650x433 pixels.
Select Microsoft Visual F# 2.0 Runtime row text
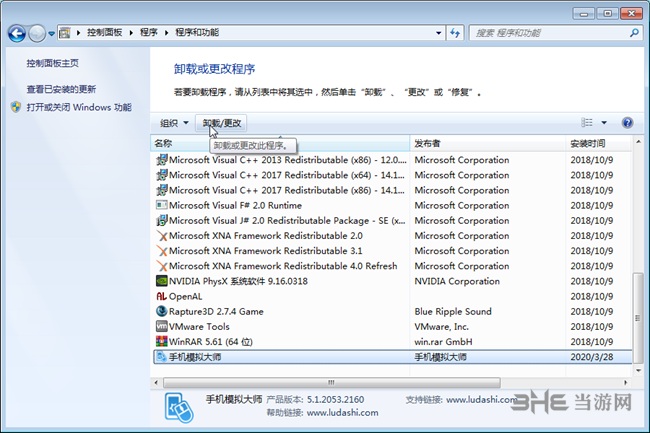pos(235,206)
